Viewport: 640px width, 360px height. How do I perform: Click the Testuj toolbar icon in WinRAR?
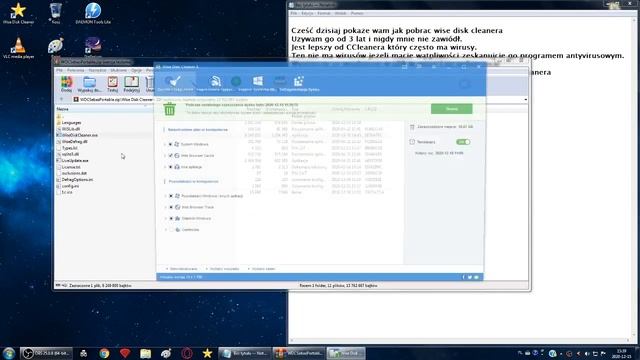point(112,84)
